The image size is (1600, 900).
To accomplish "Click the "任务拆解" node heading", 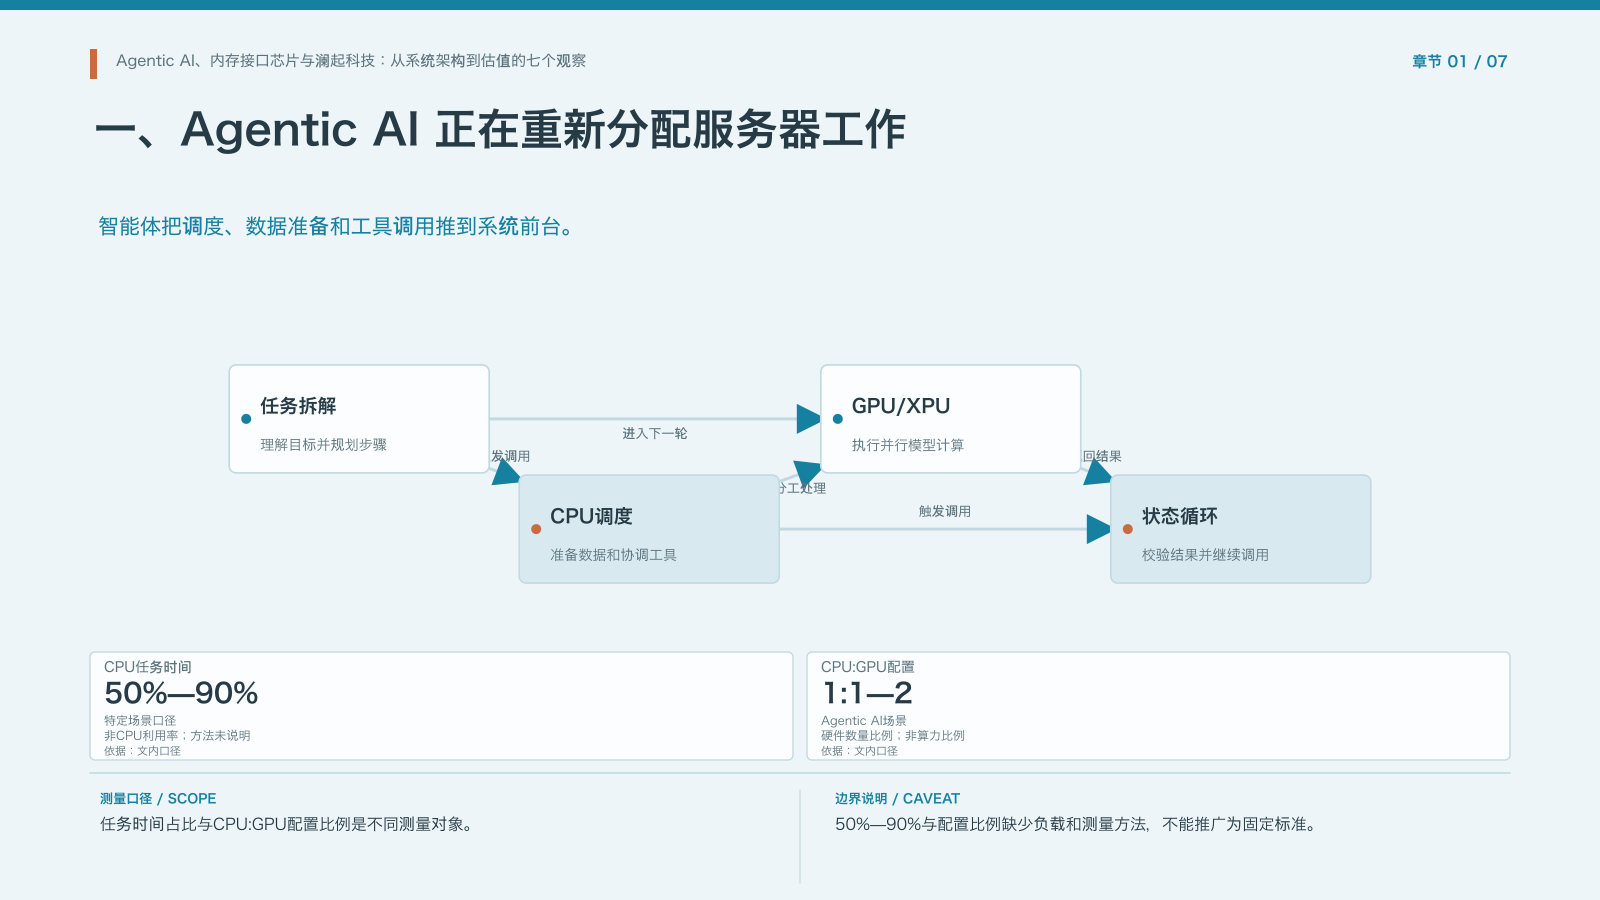I will coord(298,406).
